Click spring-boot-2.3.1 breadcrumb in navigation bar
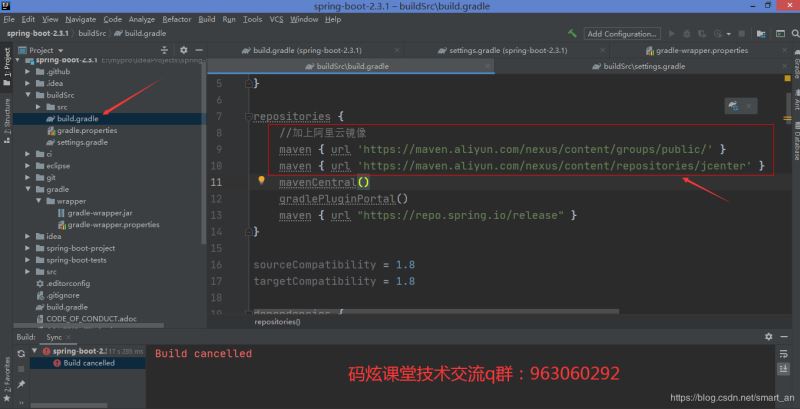 click(38, 34)
